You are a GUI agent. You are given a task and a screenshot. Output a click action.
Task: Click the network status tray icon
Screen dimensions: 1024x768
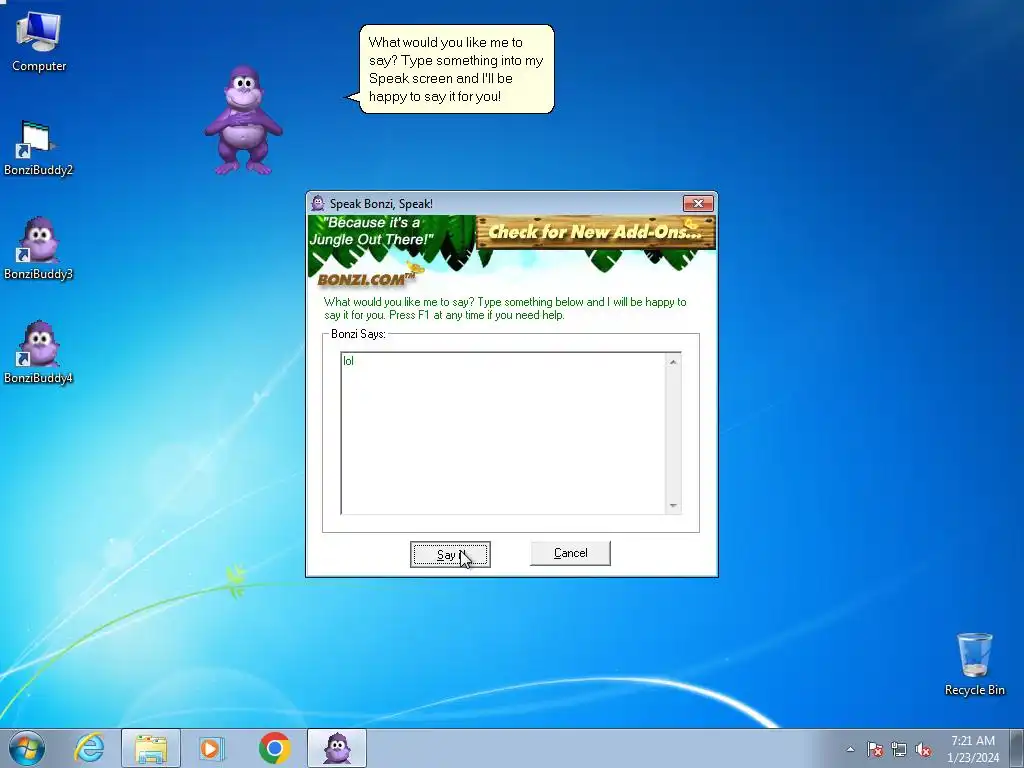[899, 749]
